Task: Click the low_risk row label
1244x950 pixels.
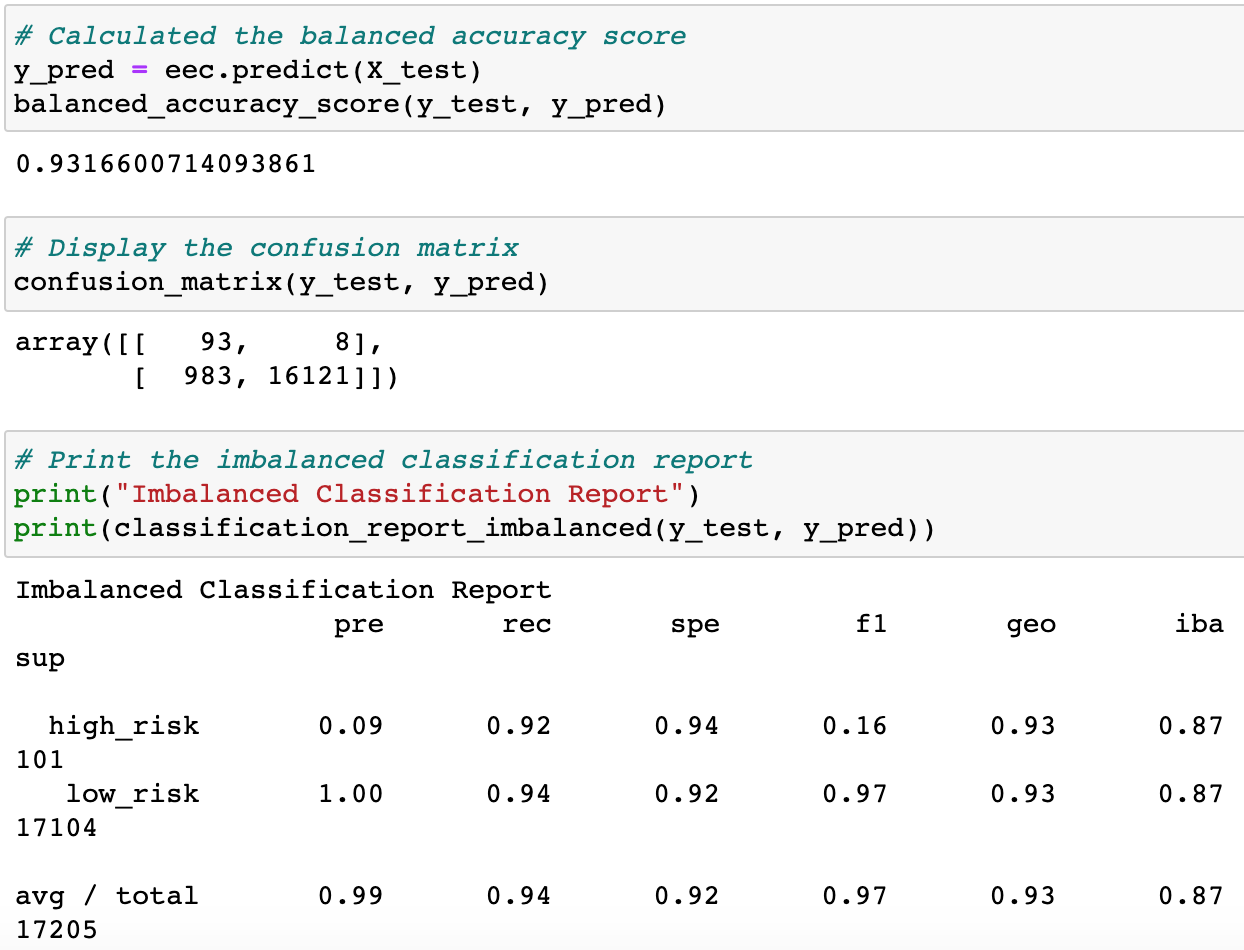Action: [x=133, y=795]
